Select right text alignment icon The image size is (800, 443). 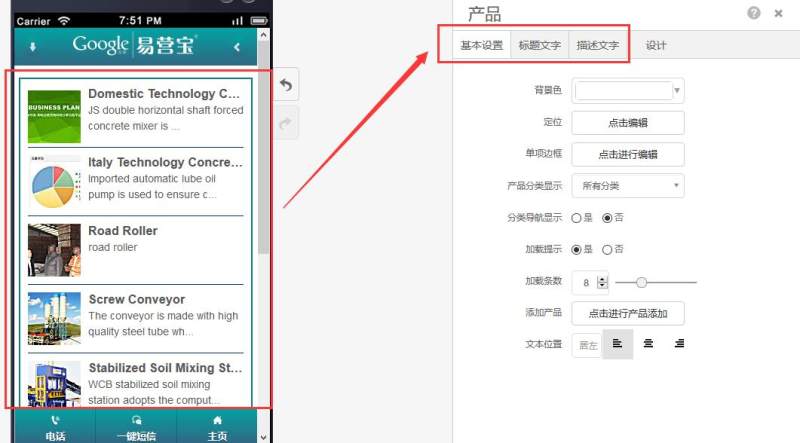[679, 343]
